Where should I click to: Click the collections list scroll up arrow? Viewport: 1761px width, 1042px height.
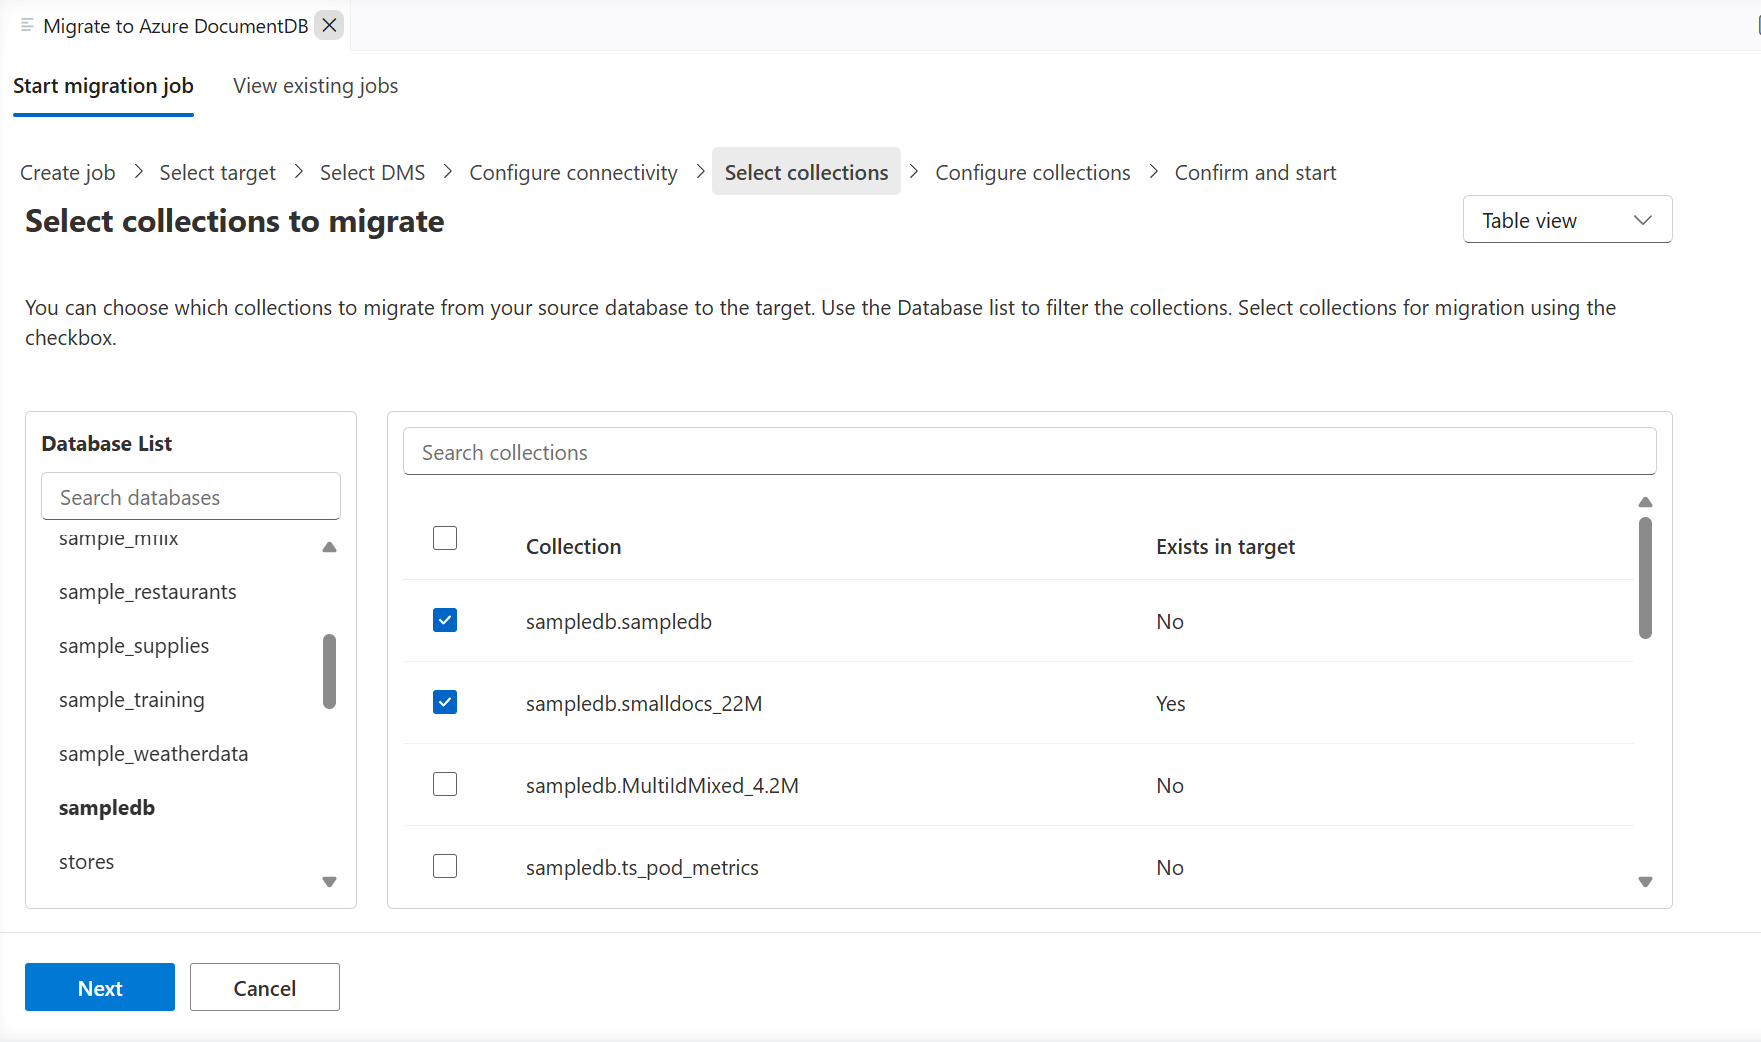coord(1646,502)
